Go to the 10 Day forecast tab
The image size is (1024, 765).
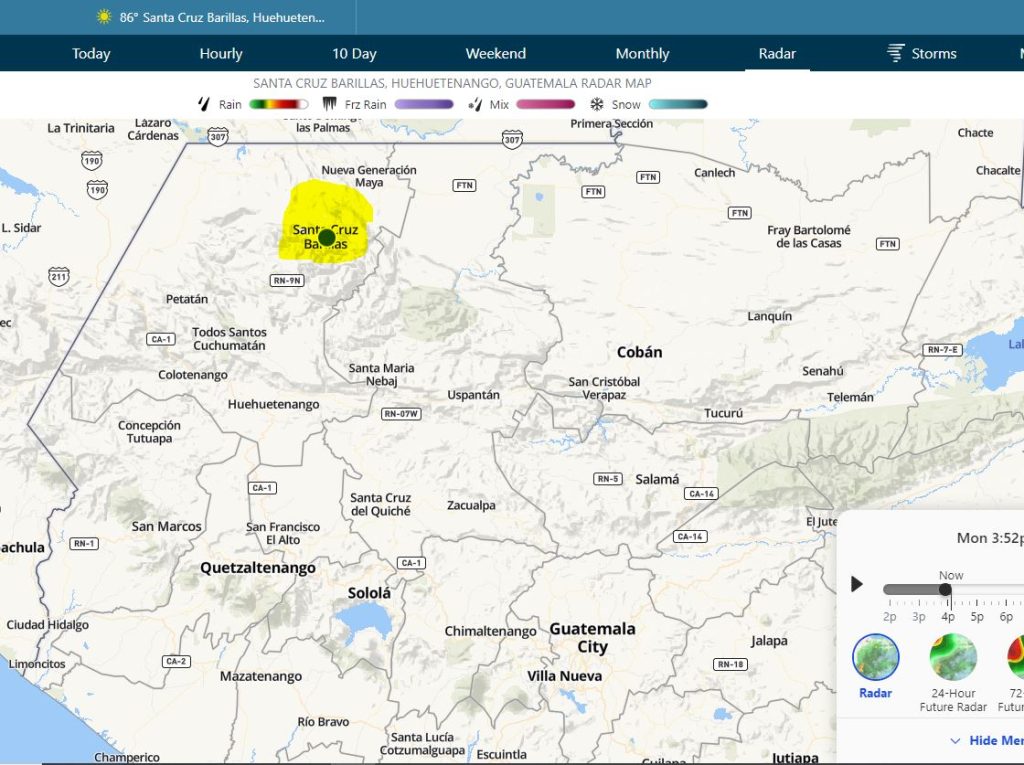354,54
